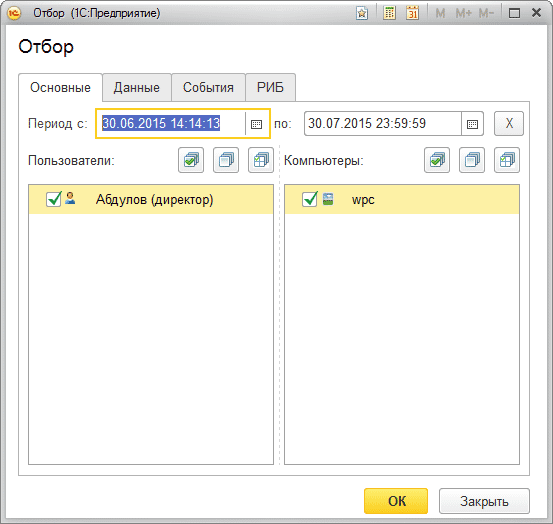Toggle checkbox for Абдулов (директор)
Screen dimensions: 553x524
click(54, 199)
